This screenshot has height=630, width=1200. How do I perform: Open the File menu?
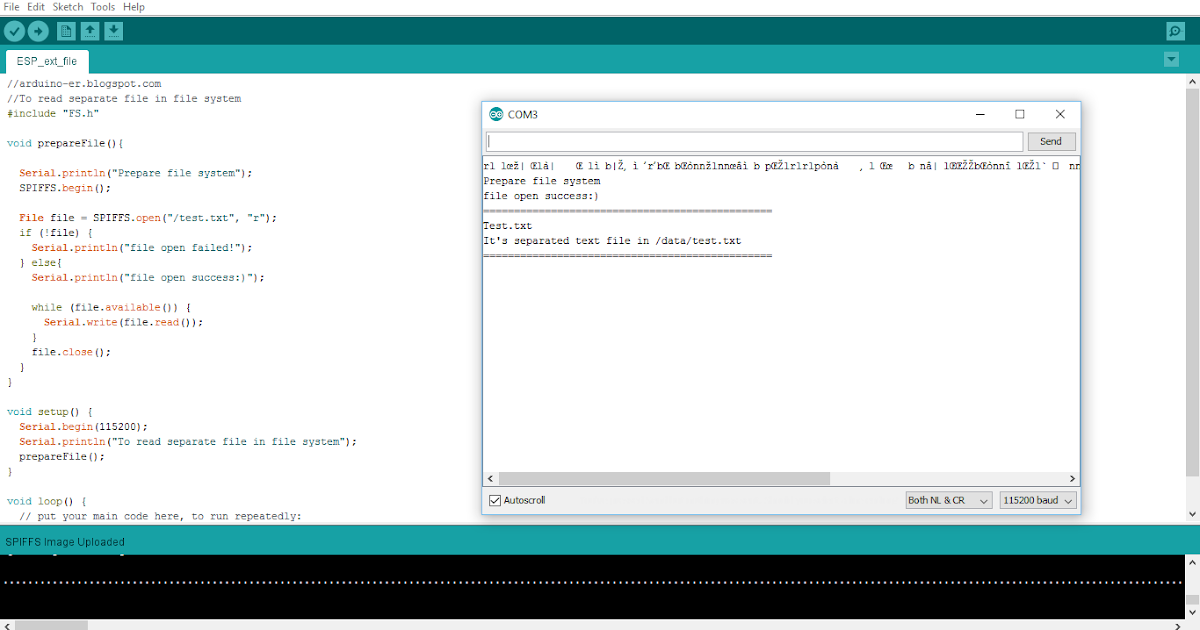[x=12, y=7]
